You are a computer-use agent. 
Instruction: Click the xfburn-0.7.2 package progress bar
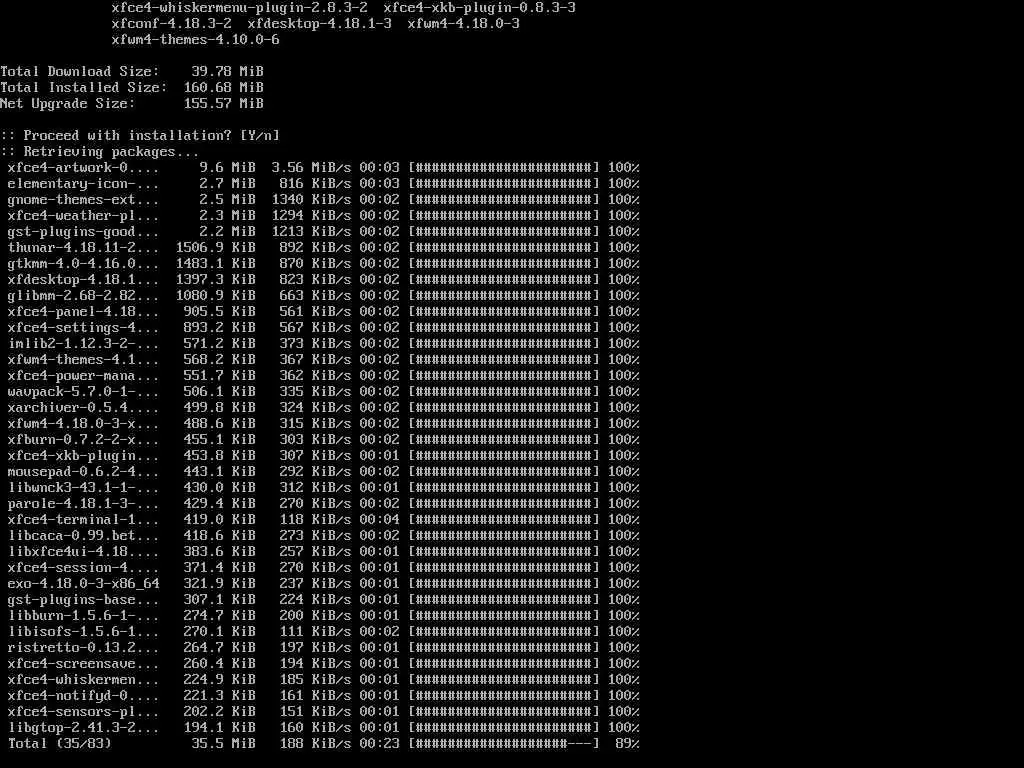click(x=504, y=440)
